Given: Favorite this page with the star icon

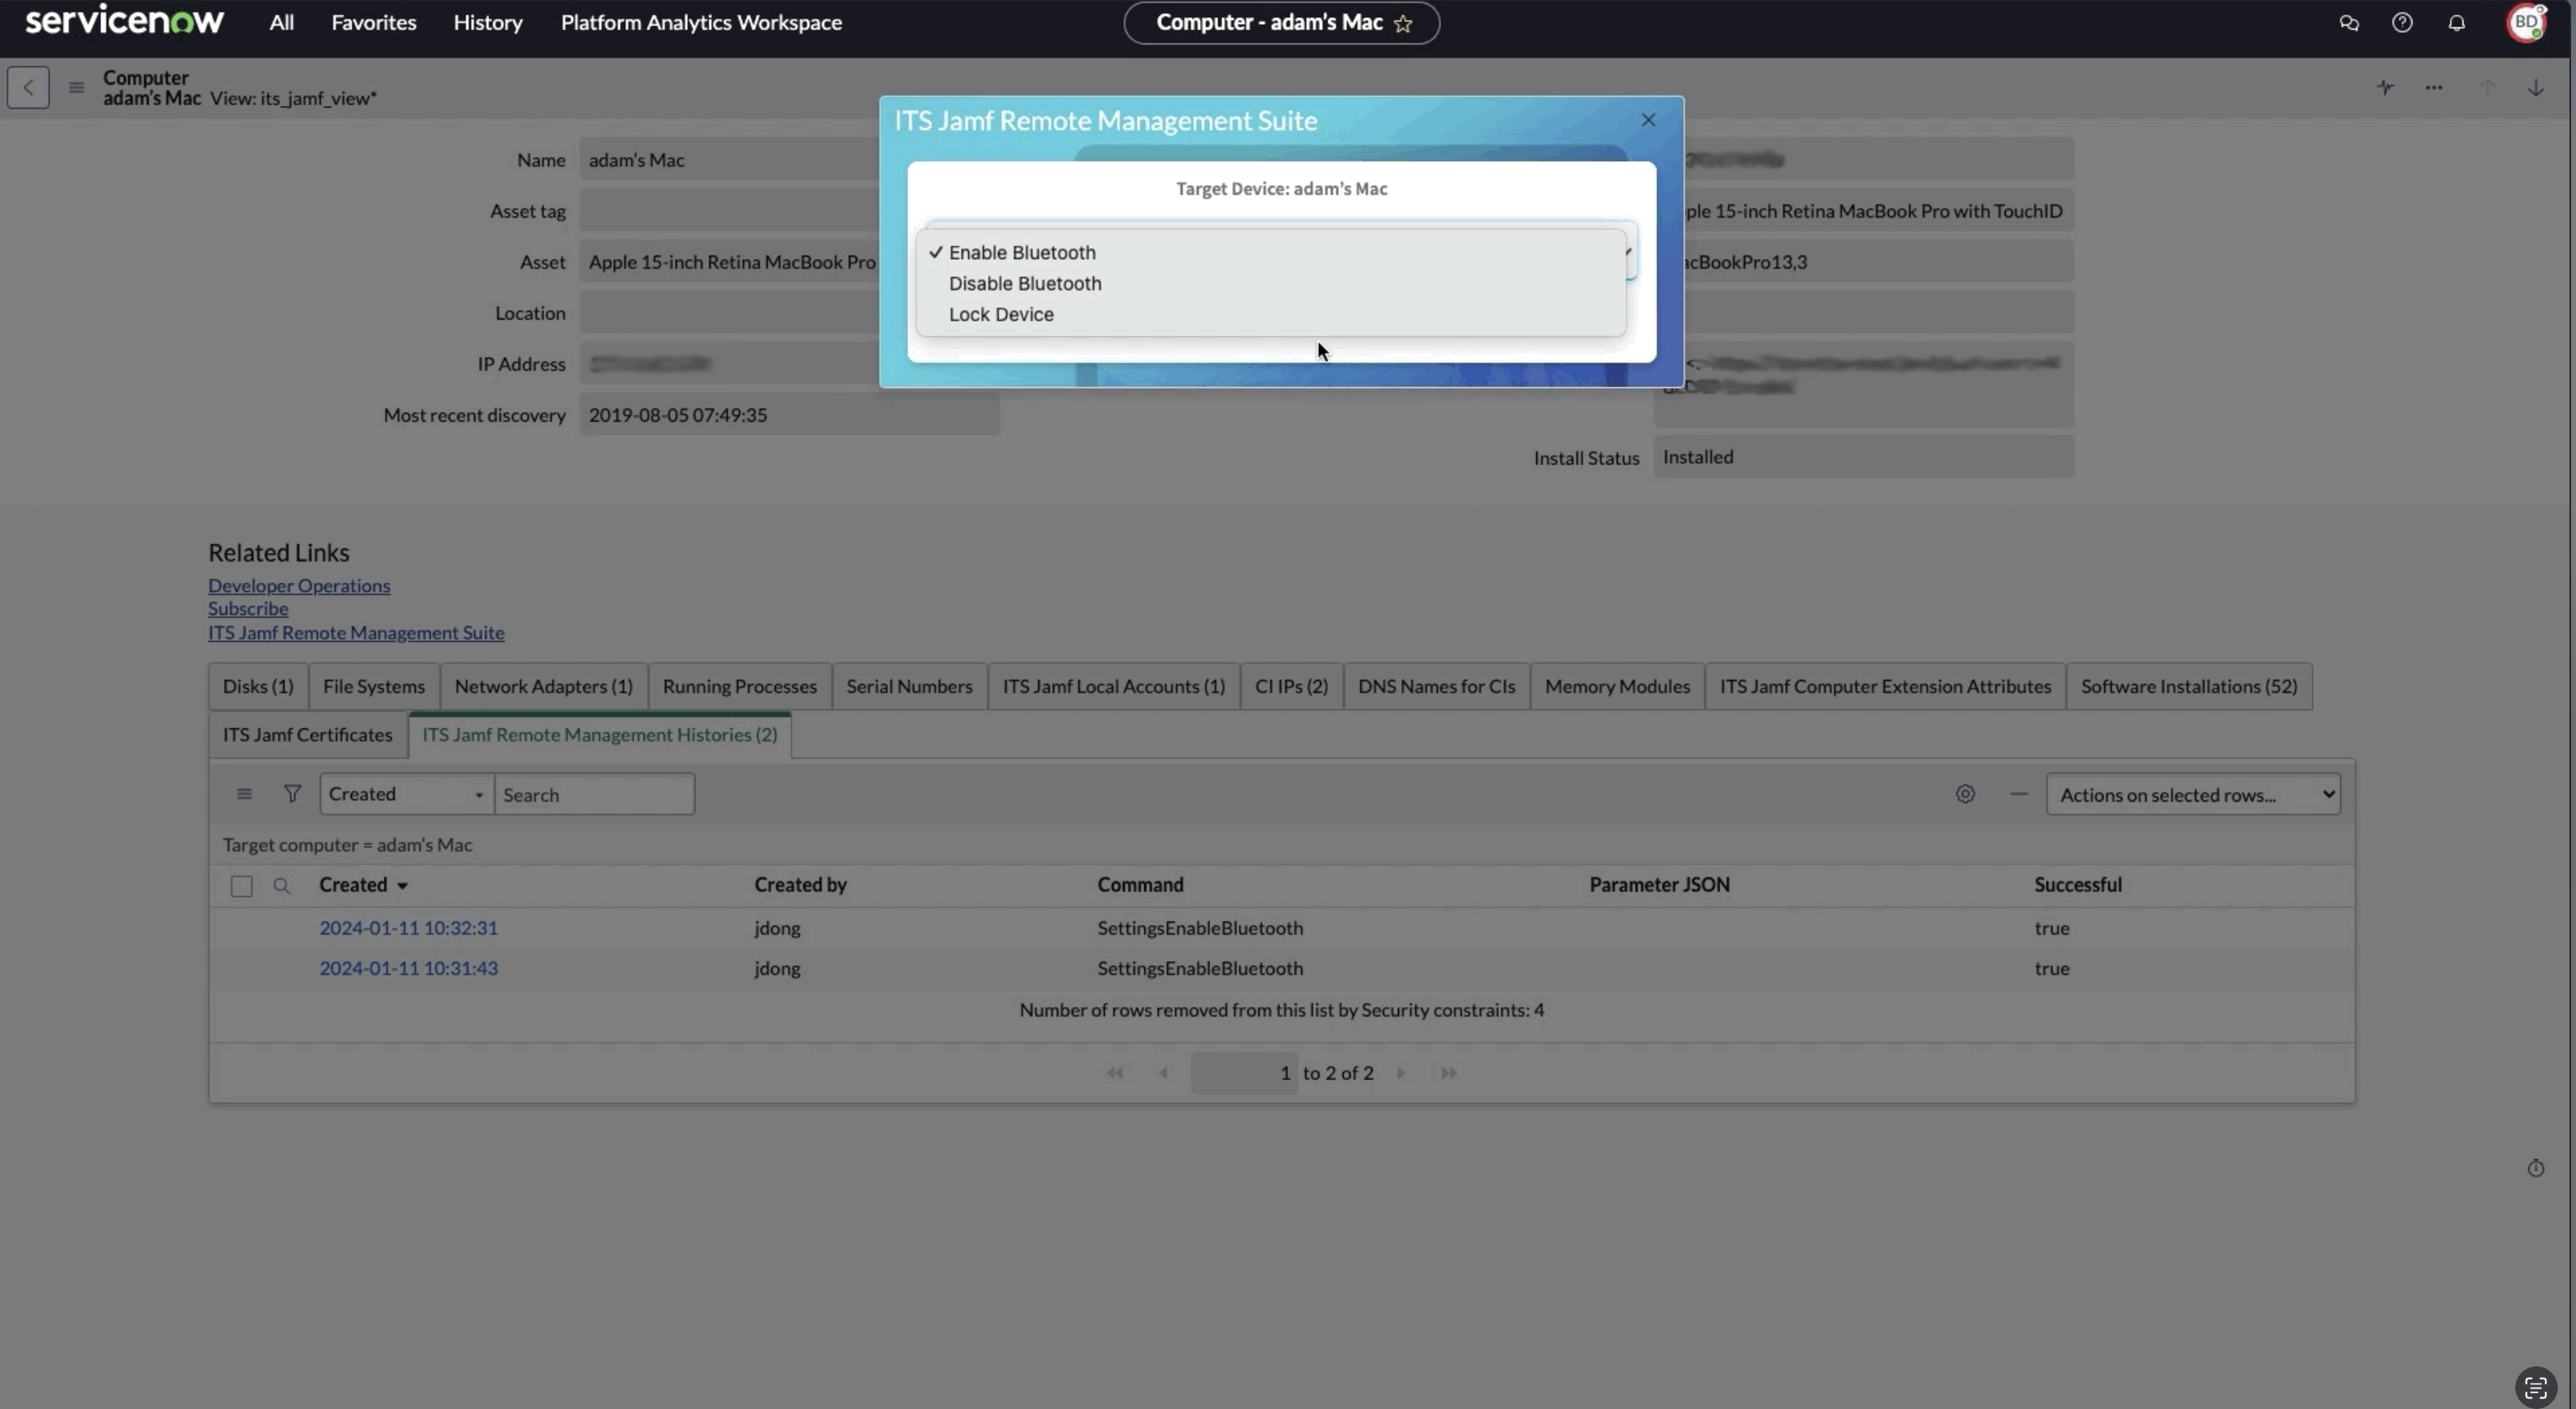Looking at the screenshot, I should (x=1403, y=23).
